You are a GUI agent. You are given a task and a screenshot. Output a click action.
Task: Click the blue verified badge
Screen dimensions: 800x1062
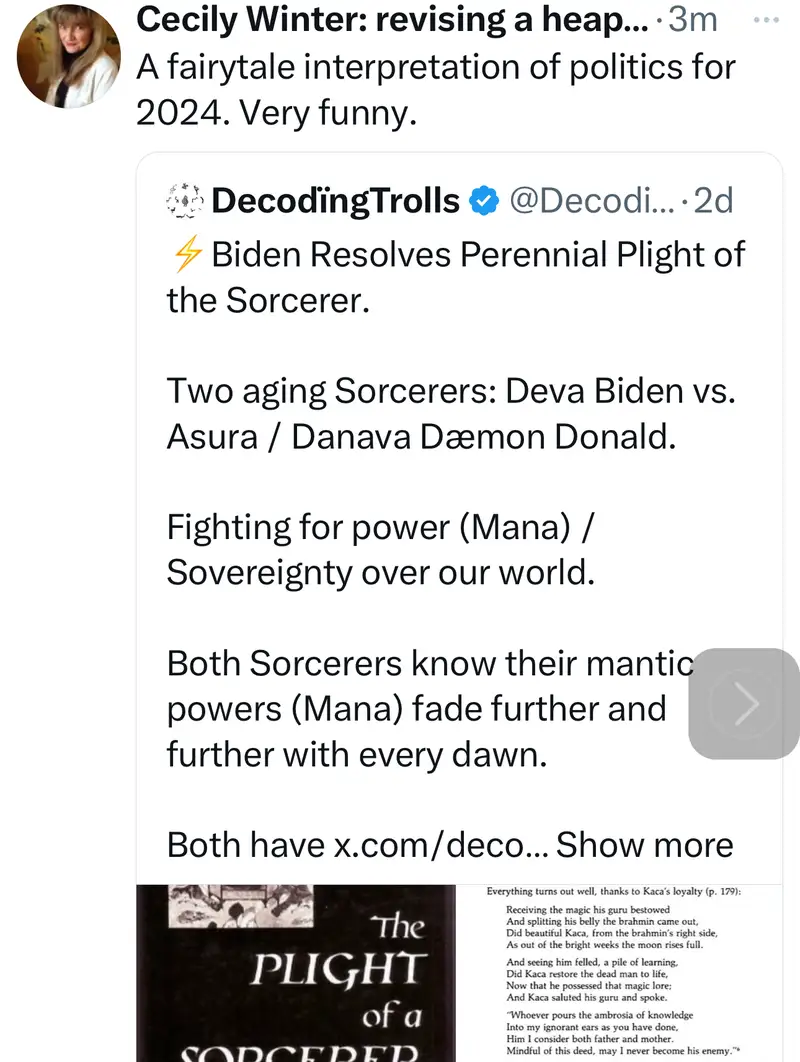[484, 201]
